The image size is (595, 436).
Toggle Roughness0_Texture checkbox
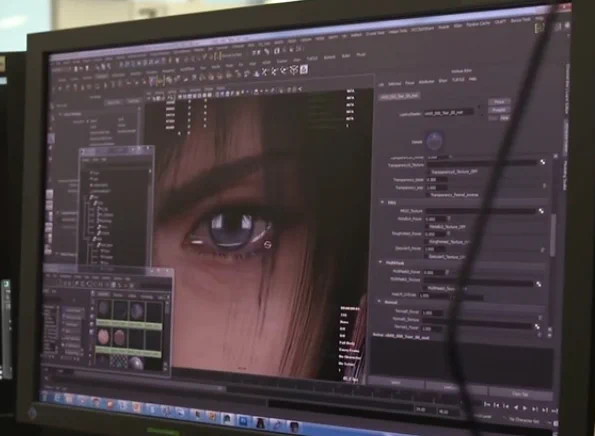click(427, 241)
